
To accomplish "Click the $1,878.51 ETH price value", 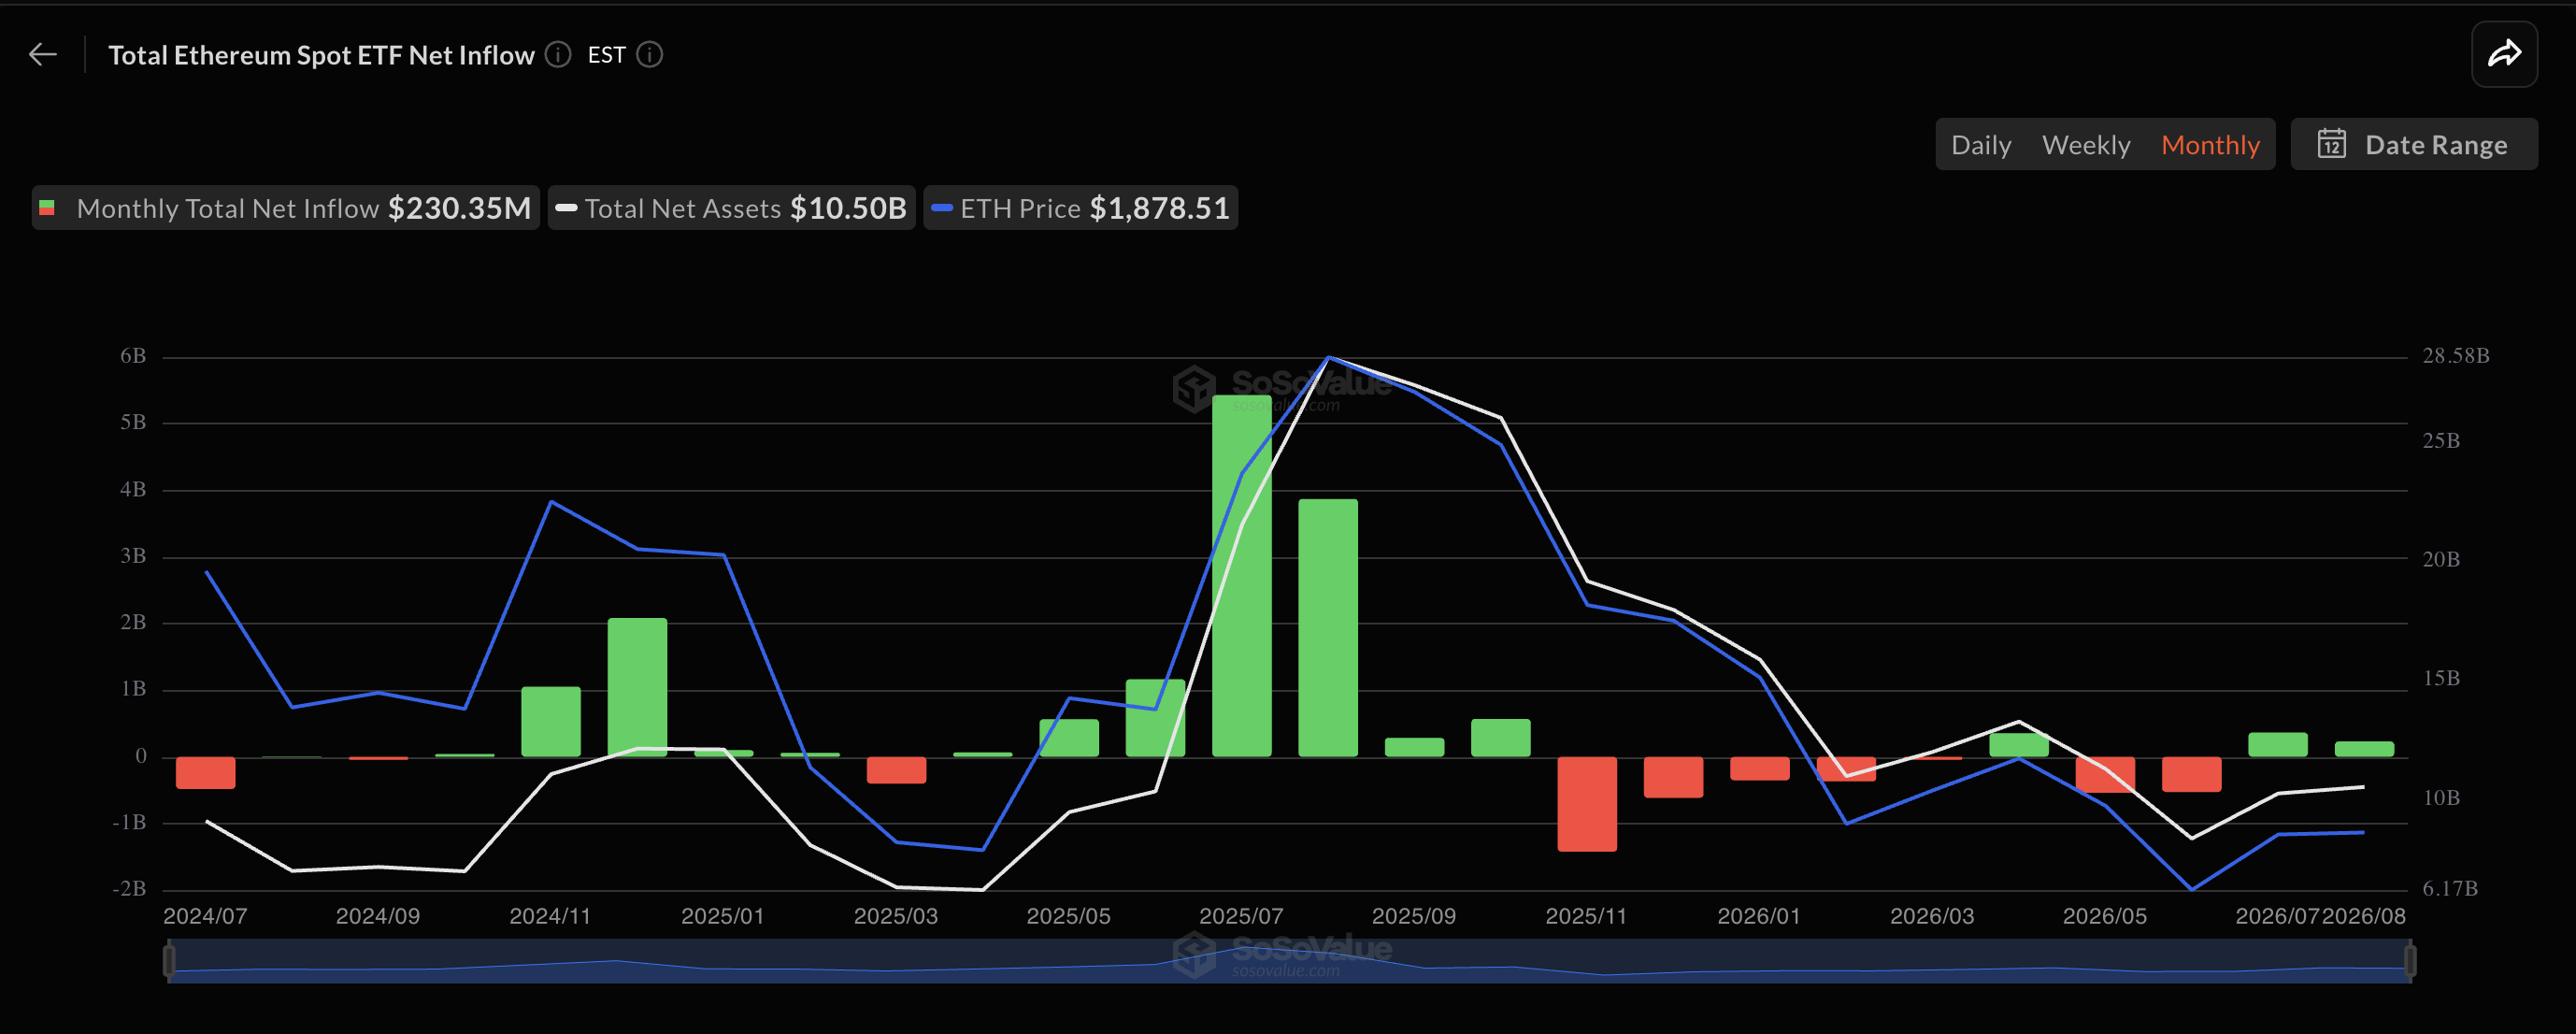I will coord(1159,208).
